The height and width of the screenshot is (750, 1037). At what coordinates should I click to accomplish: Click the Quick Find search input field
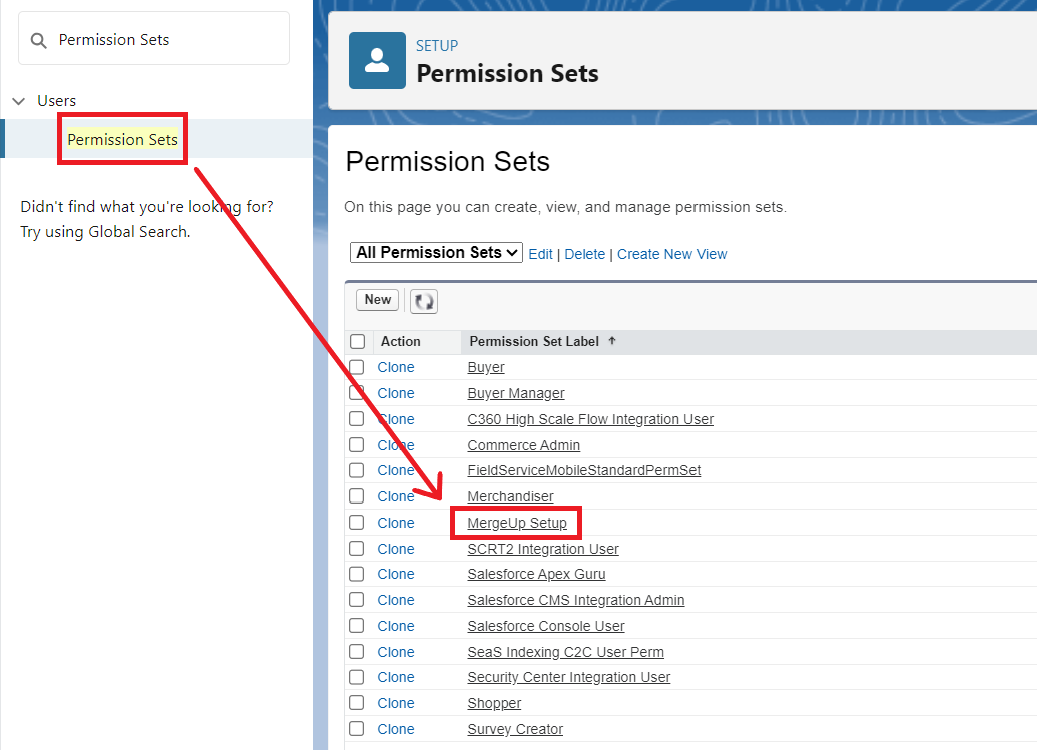pyautogui.click(x=154, y=38)
